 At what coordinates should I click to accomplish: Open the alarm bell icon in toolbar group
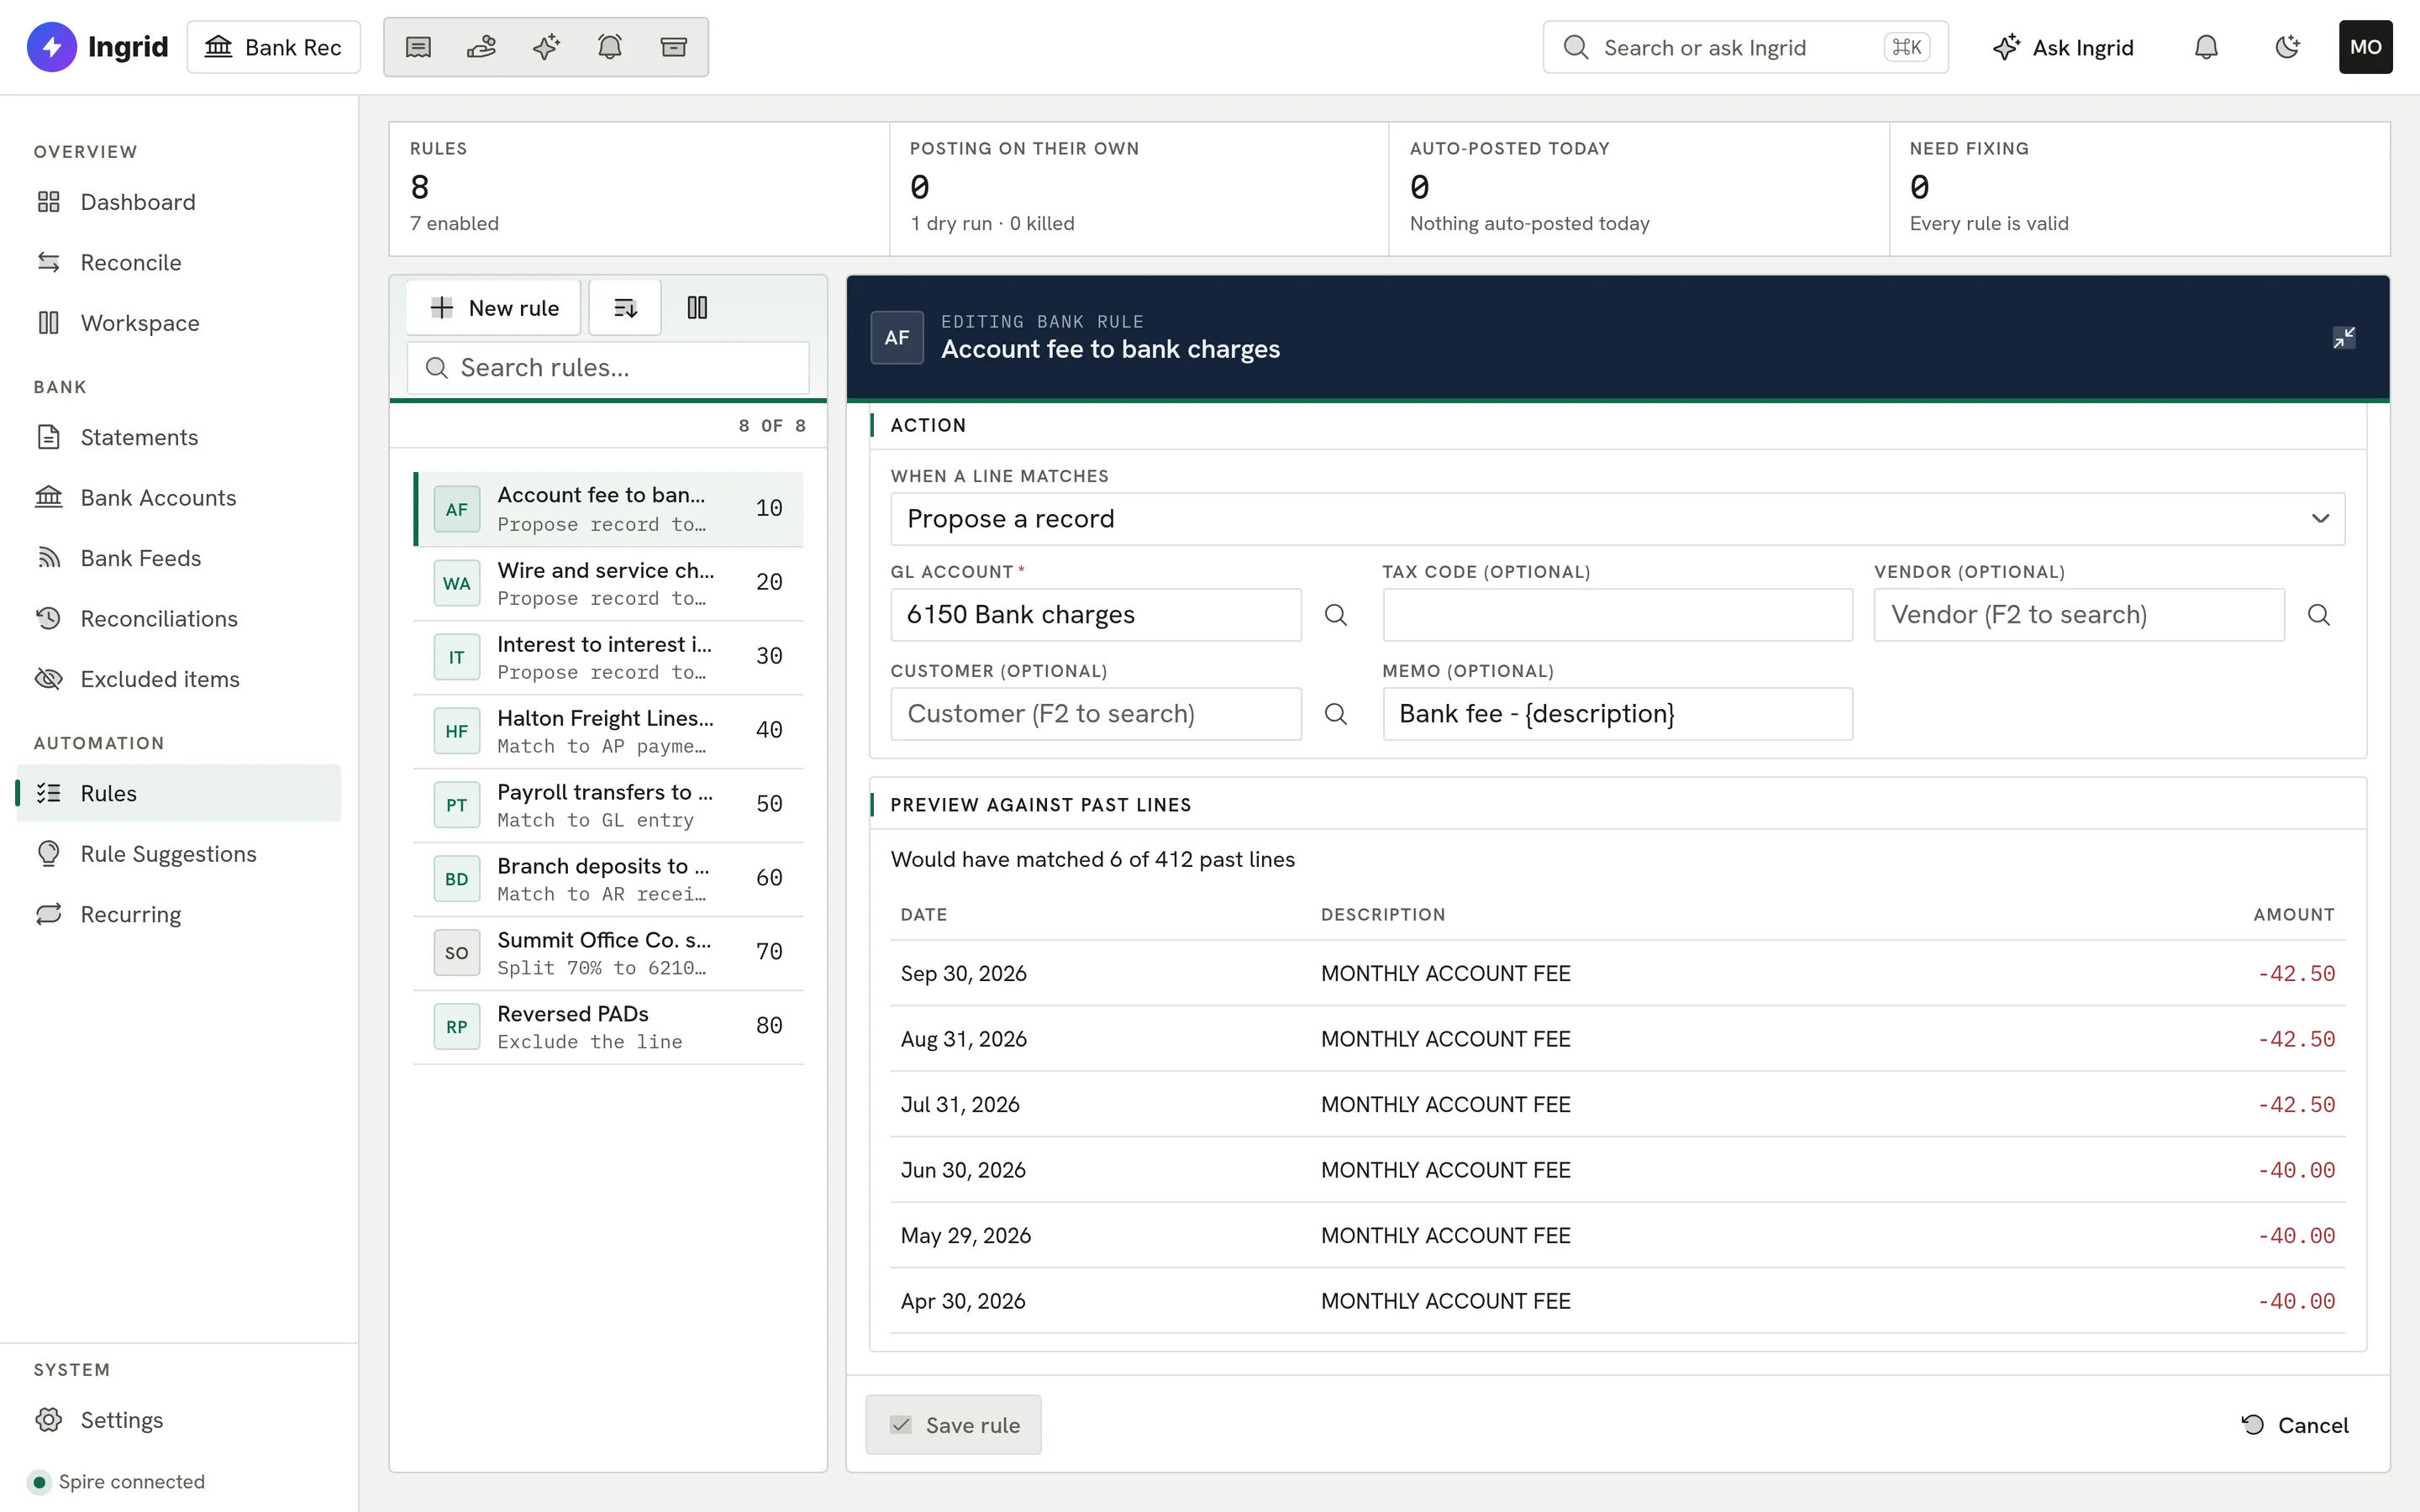[x=610, y=47]
